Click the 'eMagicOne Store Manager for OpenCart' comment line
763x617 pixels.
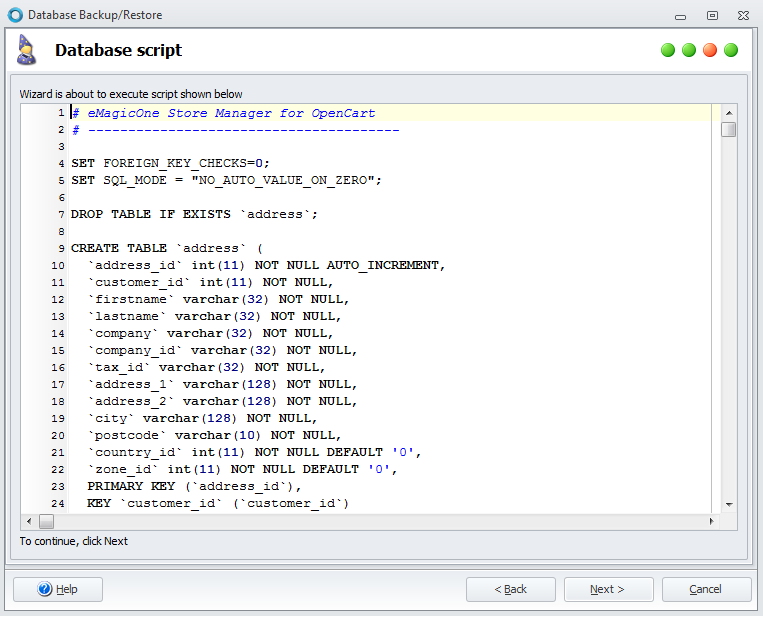click(x=224, y=113)
